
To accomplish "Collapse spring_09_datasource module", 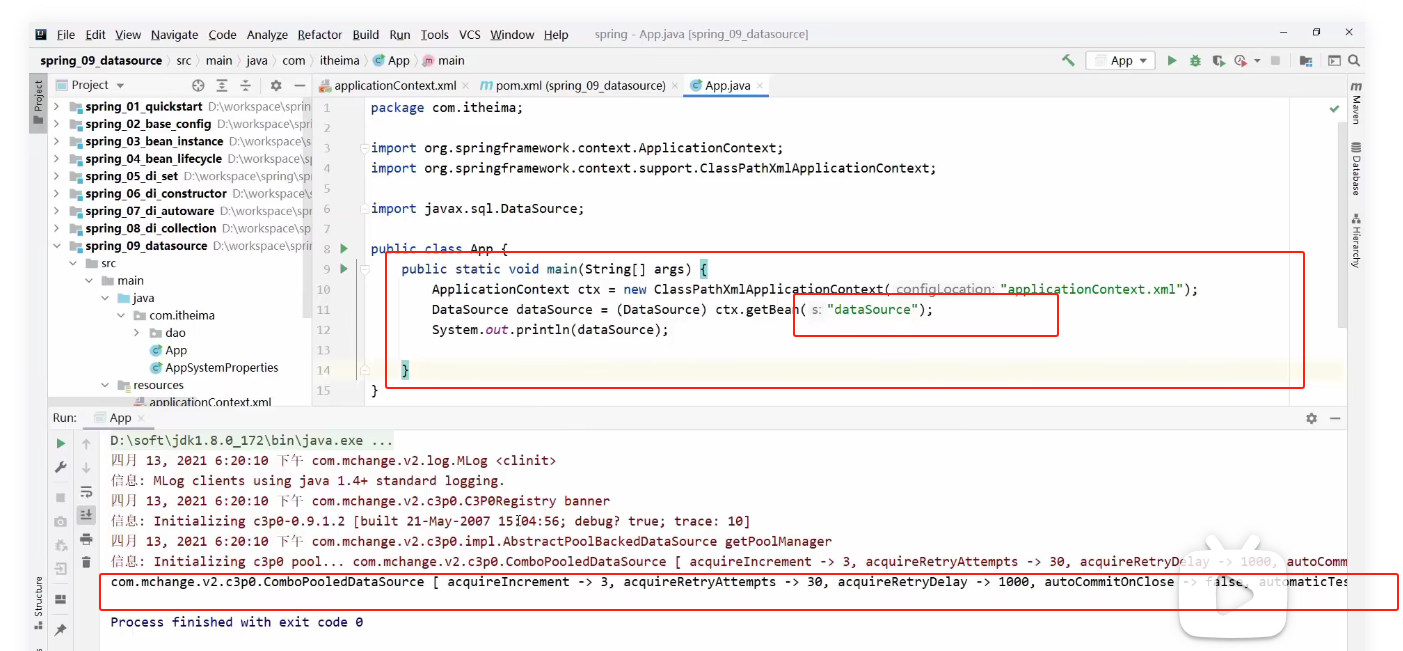I will (x=56, y=246).
